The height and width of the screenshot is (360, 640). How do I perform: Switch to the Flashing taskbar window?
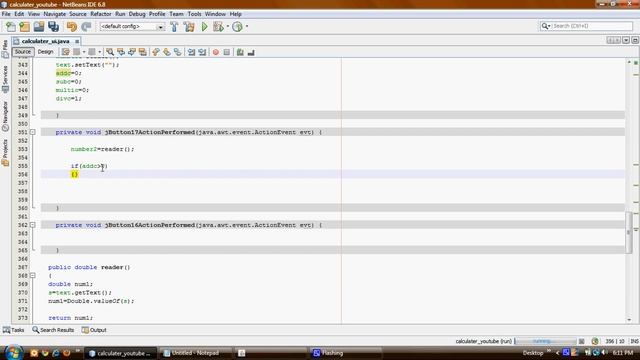point(346,353)
